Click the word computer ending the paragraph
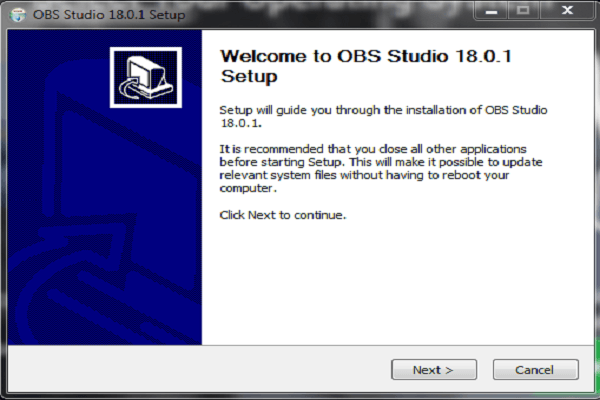The image size is (600, 400). [x=246, y=188]
